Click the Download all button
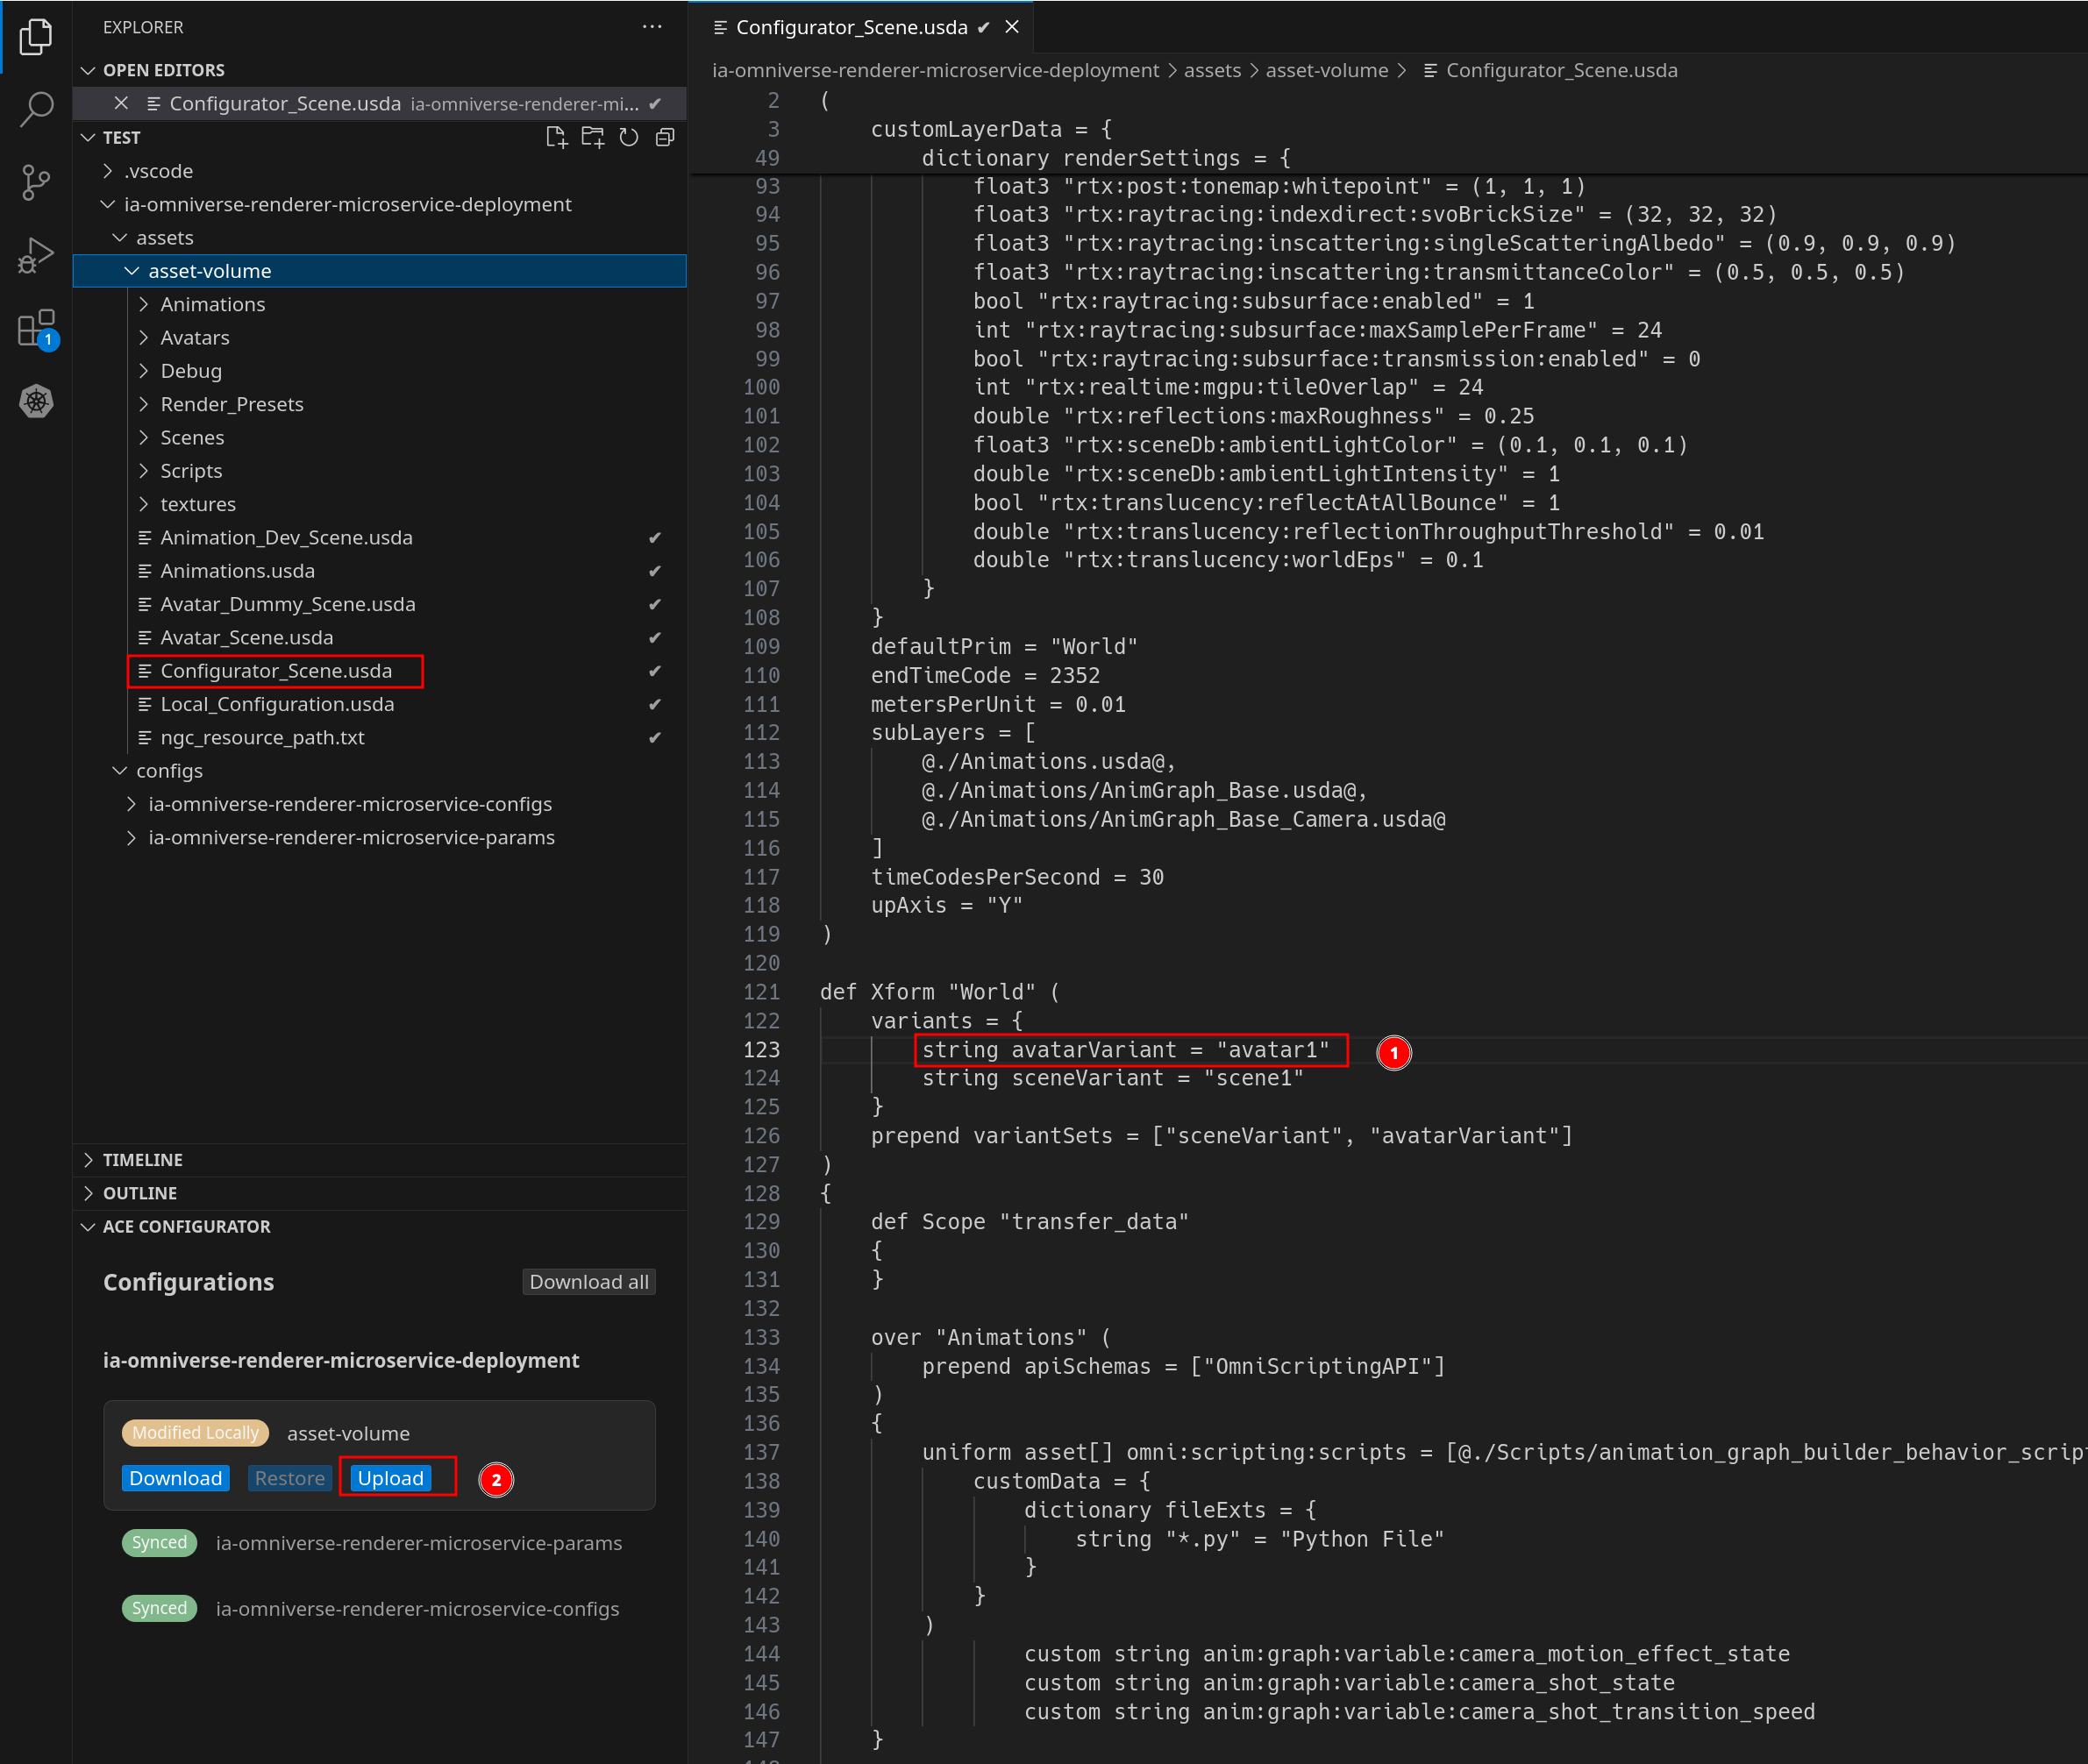 [589, 1282]
